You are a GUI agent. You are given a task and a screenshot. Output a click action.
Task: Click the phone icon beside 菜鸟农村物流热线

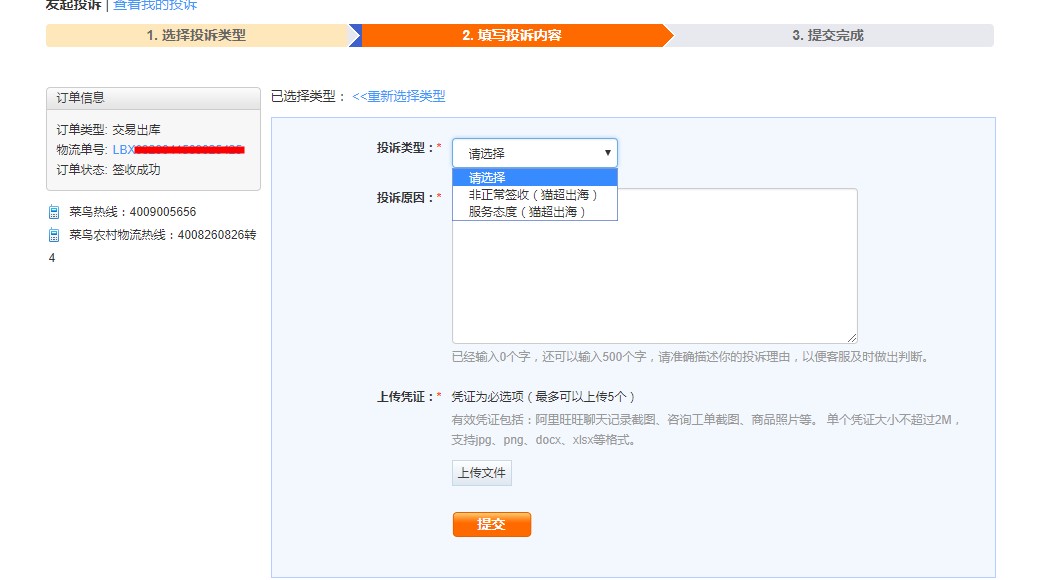(x=54, y=235)
